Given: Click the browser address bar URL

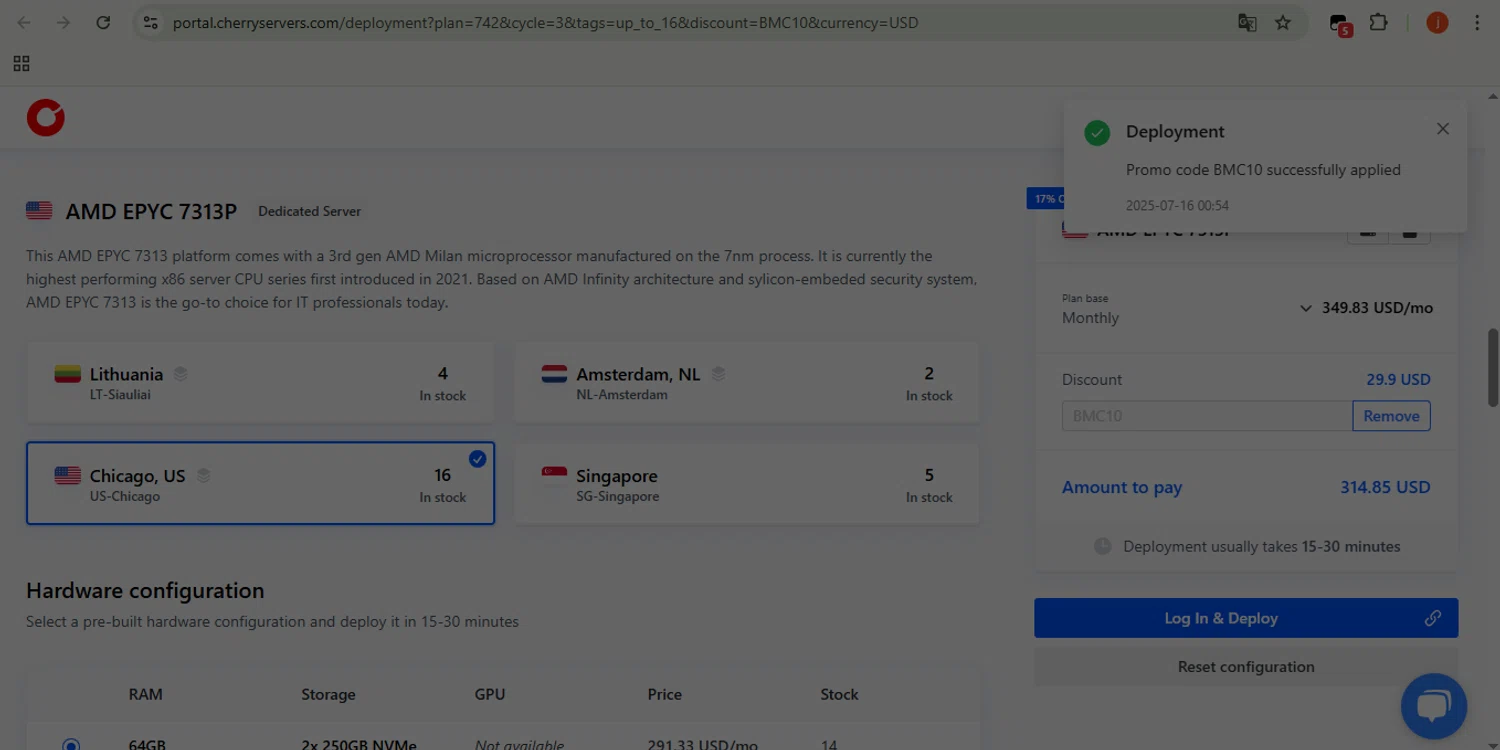Looking at the screenshot, I should 545,22.
